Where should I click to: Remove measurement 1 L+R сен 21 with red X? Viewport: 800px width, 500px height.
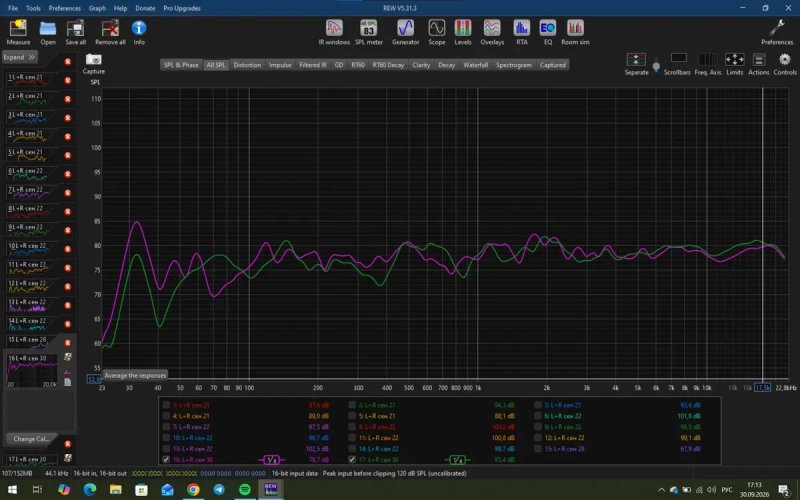point(67,81)
